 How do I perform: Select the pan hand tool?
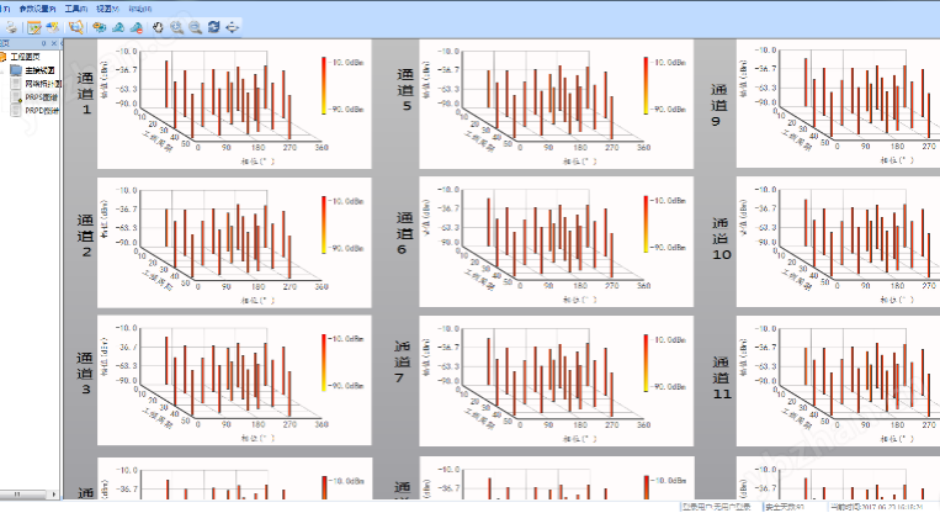point(157,27)
